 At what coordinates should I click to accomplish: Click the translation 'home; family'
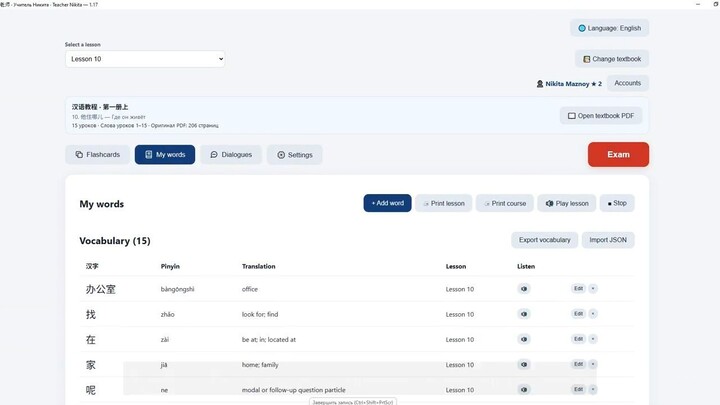[260, 365]
